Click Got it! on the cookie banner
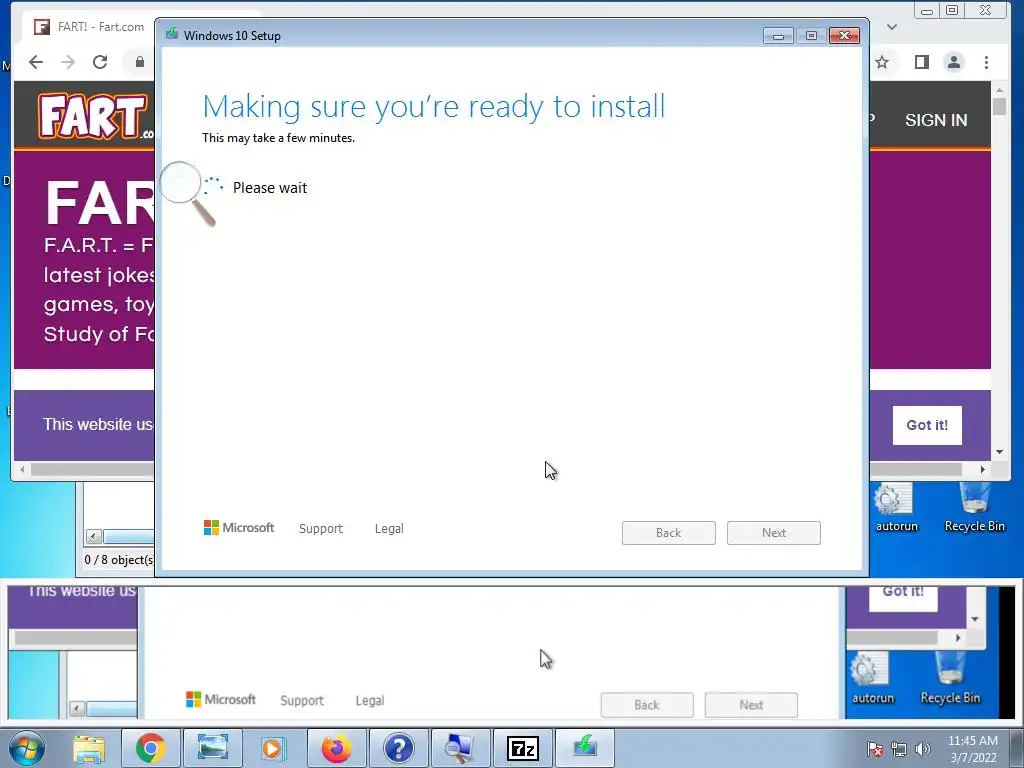This screenshot has height=768, width=1024. (x=927, y=425)
